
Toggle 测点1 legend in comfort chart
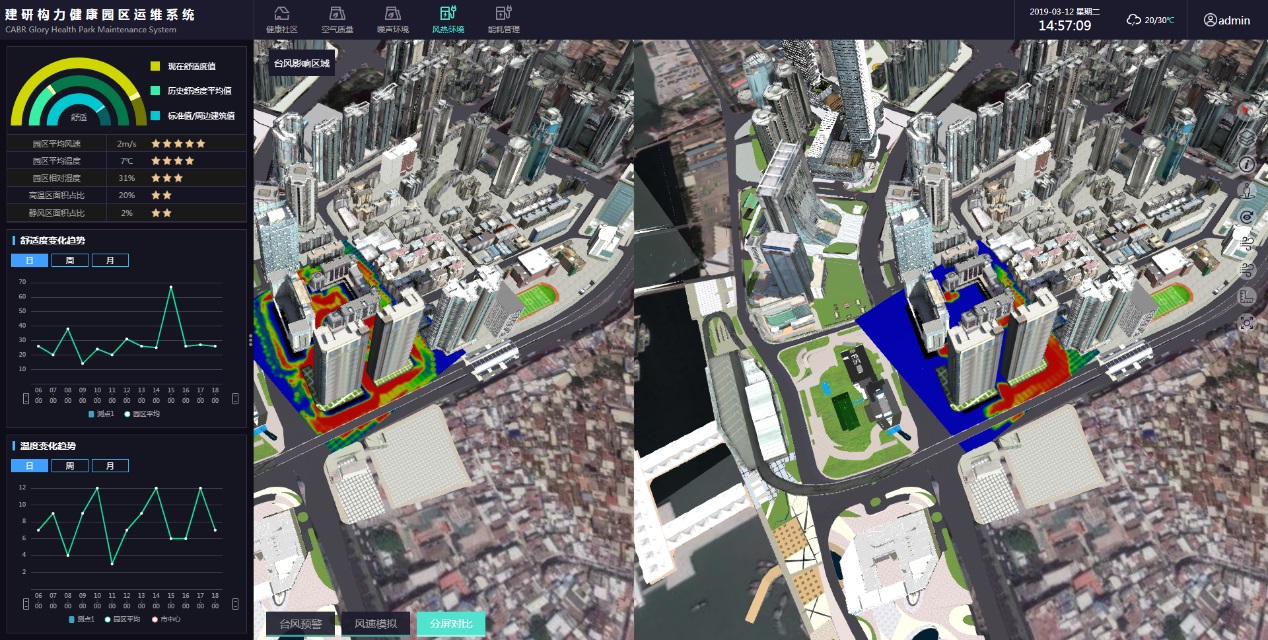coord(103,413)
